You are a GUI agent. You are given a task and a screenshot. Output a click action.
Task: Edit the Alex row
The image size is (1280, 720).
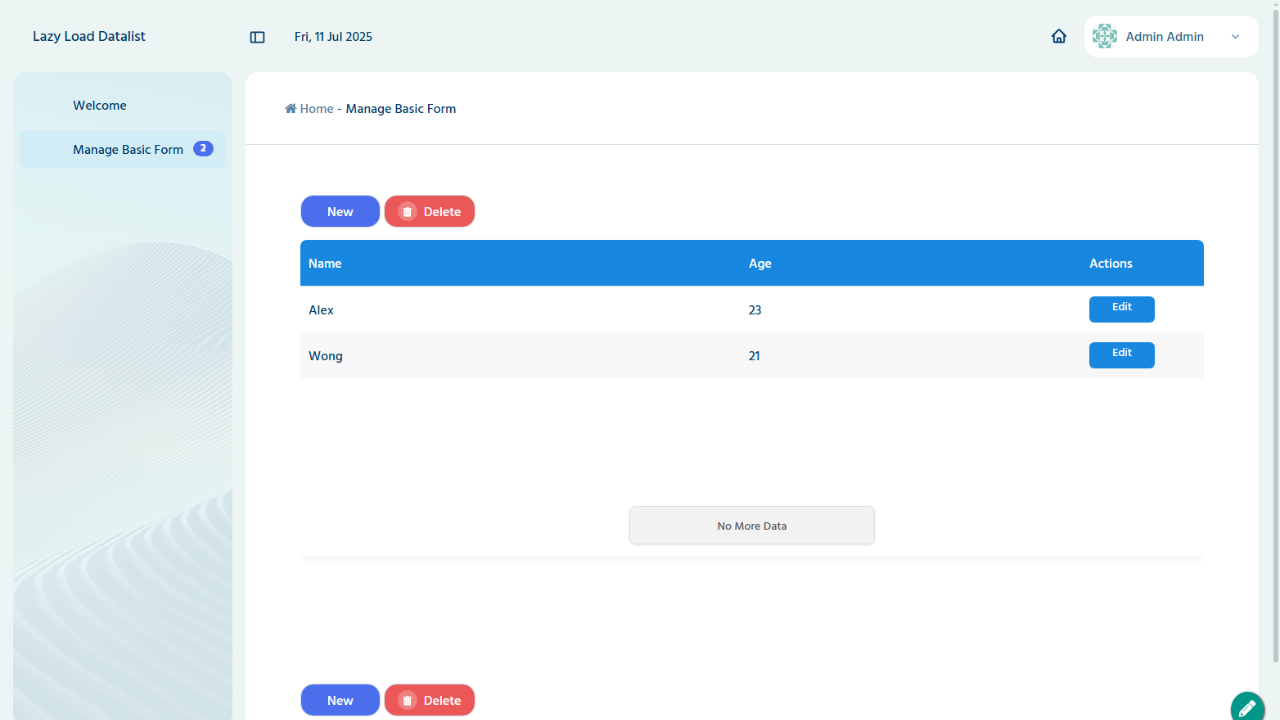1121,309
